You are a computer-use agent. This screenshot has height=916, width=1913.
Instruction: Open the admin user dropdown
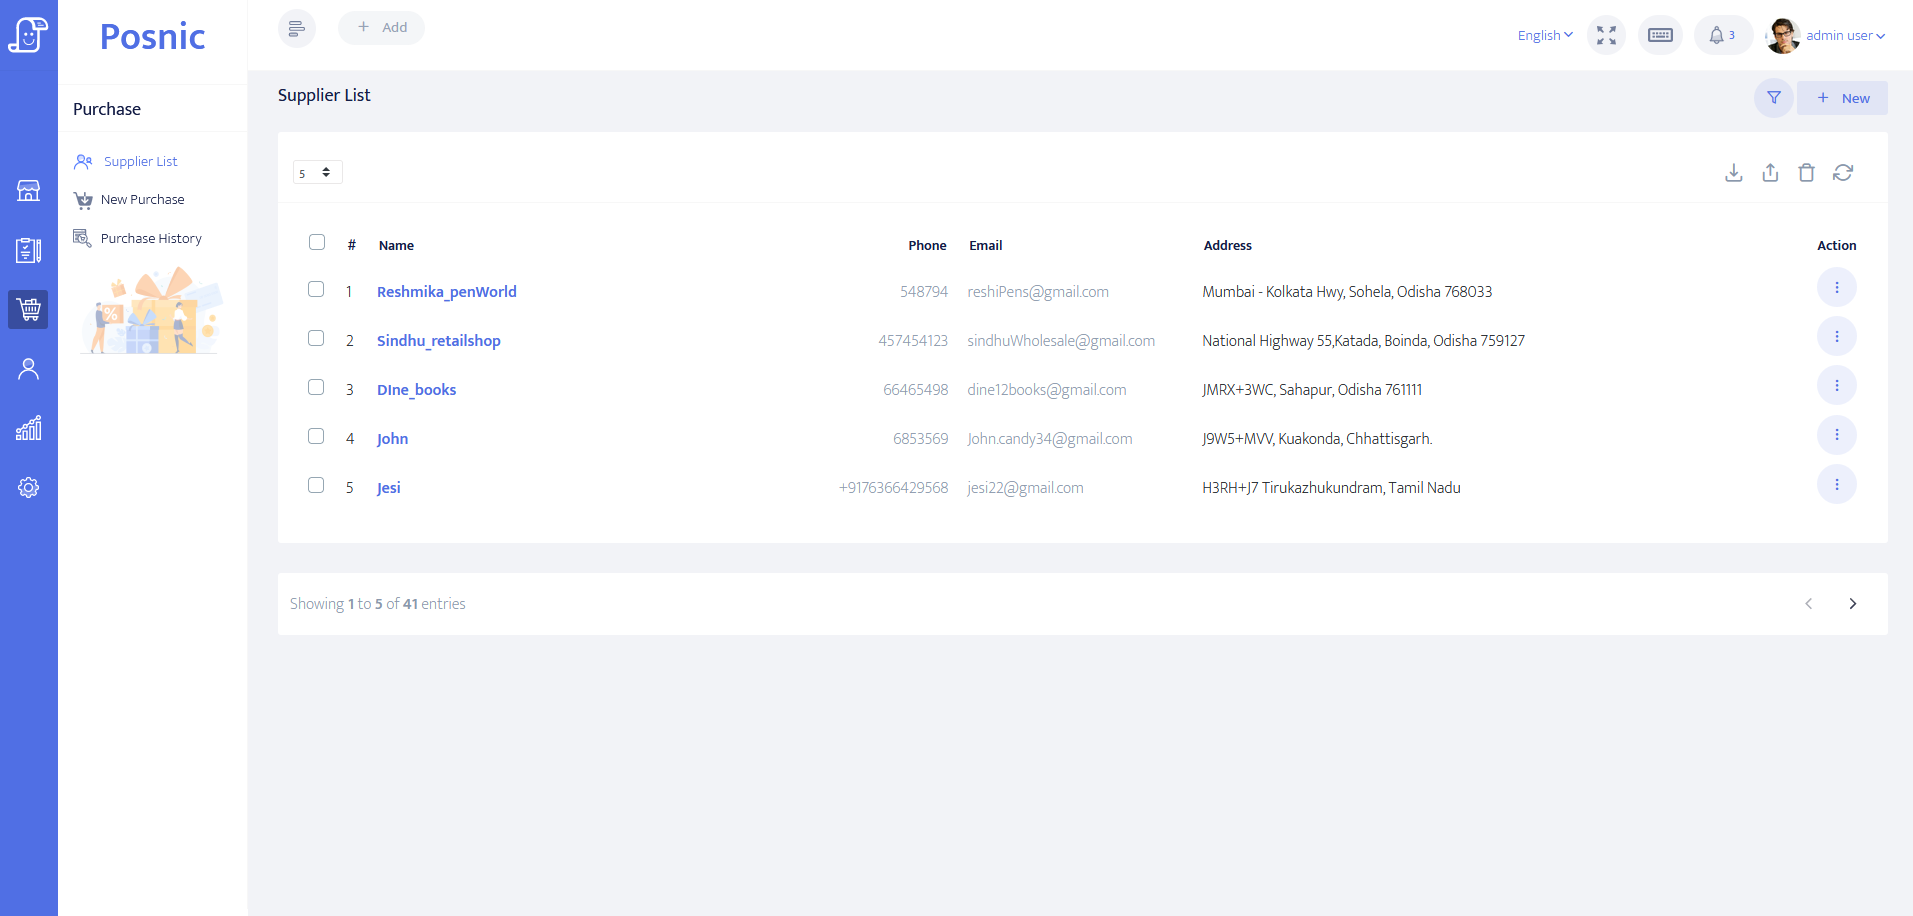pos(1844,35)
